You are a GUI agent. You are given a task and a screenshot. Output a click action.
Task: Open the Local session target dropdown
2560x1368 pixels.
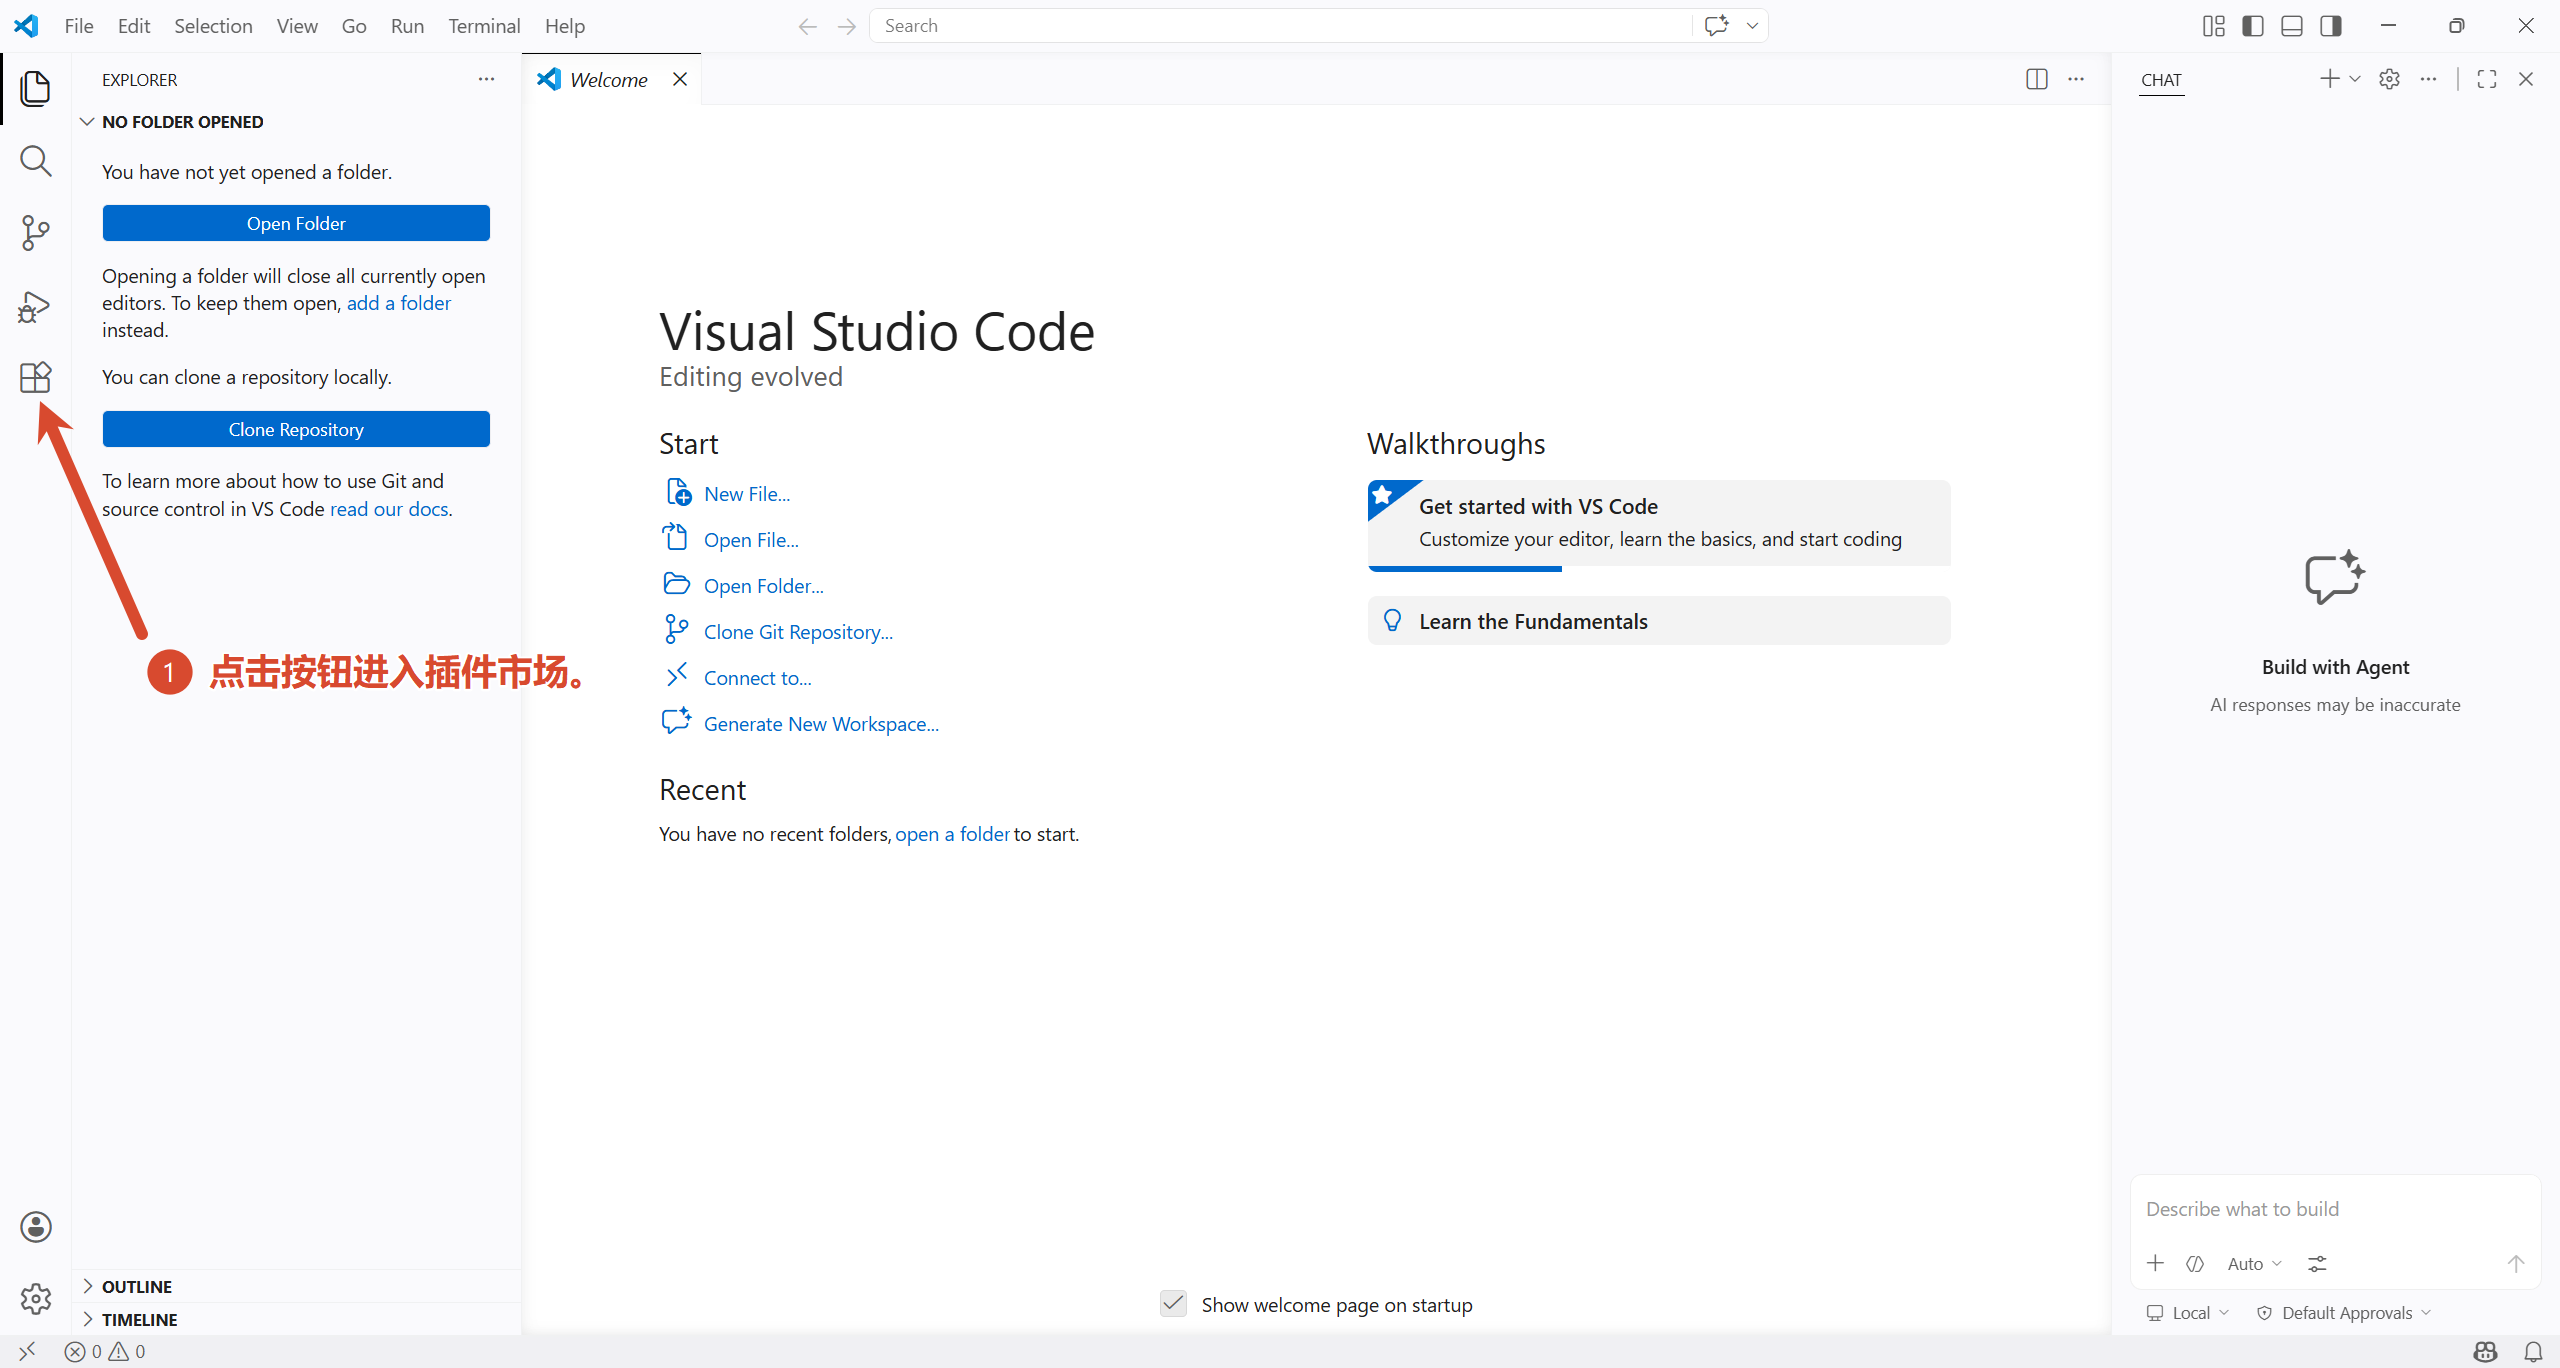coord(2188,1313)
